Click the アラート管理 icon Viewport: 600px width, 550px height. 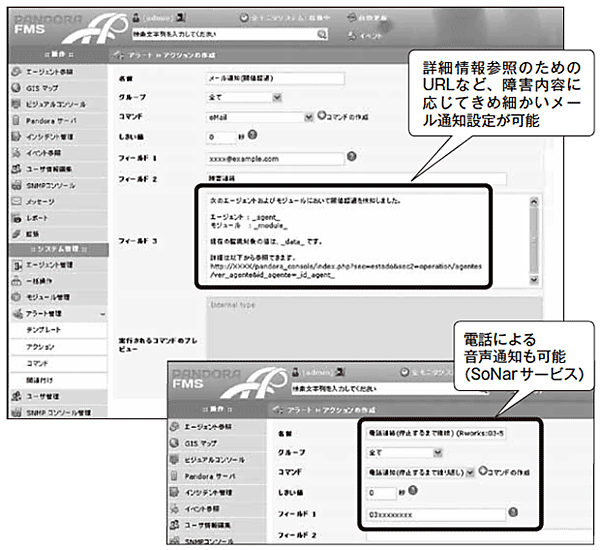(18, 314)
